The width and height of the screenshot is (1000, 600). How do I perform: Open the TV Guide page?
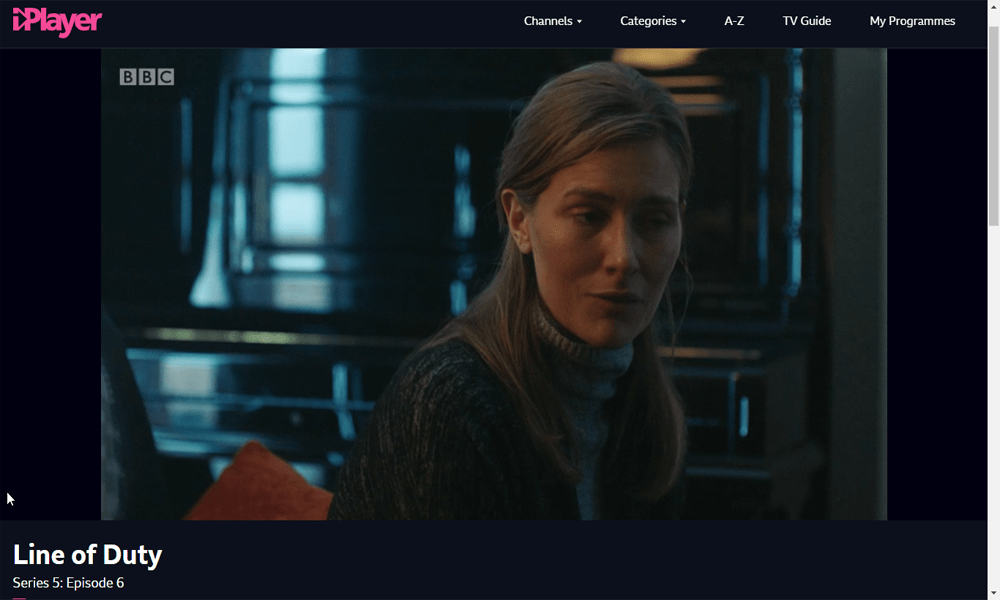point(806,21)
